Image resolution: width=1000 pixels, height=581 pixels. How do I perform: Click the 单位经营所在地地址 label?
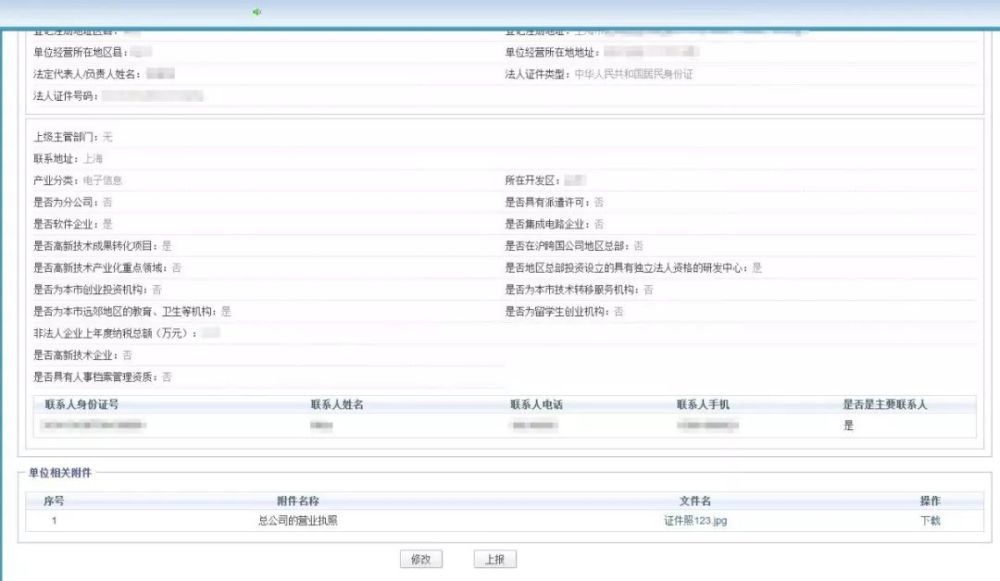[x=552, y=52]
